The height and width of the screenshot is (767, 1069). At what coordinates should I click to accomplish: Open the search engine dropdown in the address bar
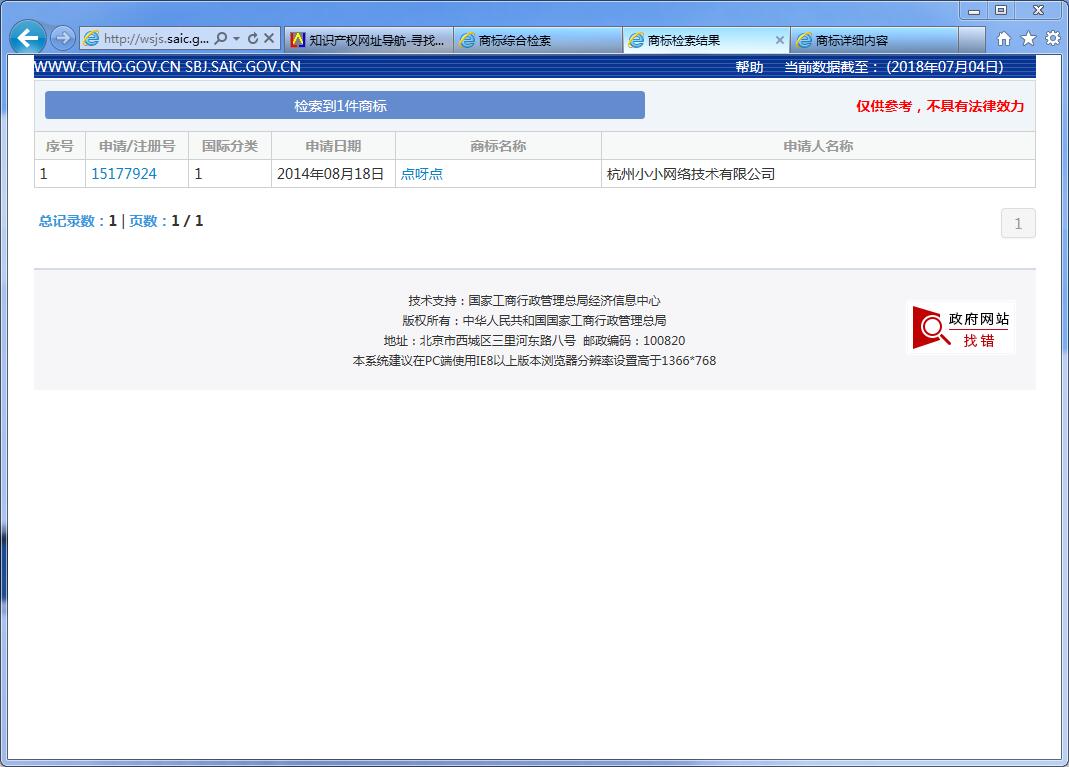pyautogui.click(x=238, y=37)
